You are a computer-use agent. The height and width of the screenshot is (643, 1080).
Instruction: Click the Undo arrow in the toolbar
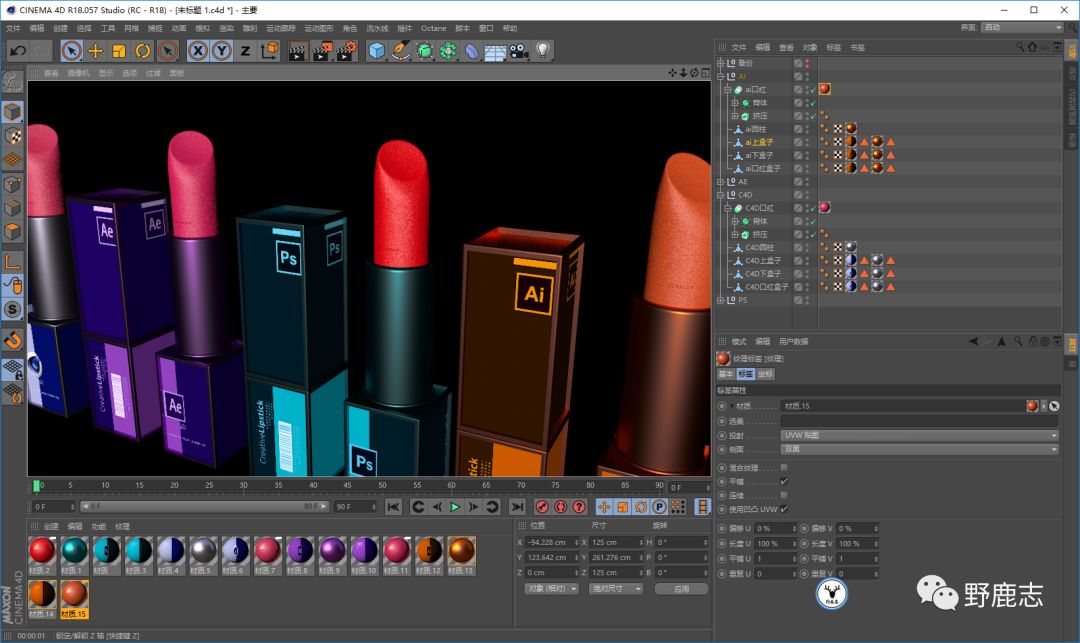[x=18, y=50]
